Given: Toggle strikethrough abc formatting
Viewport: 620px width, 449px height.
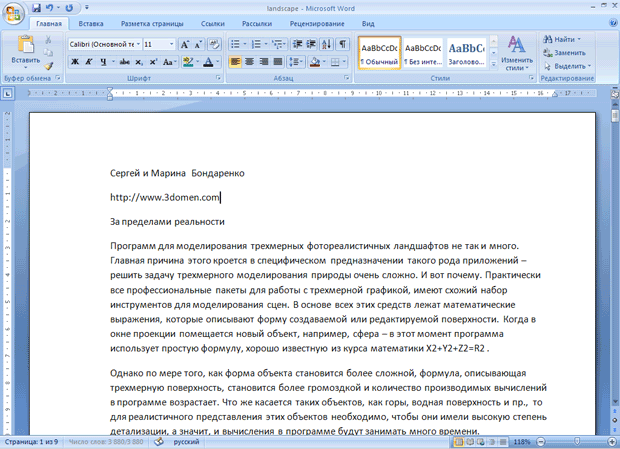Looking at the screenshot, I should tap(125, 62).
